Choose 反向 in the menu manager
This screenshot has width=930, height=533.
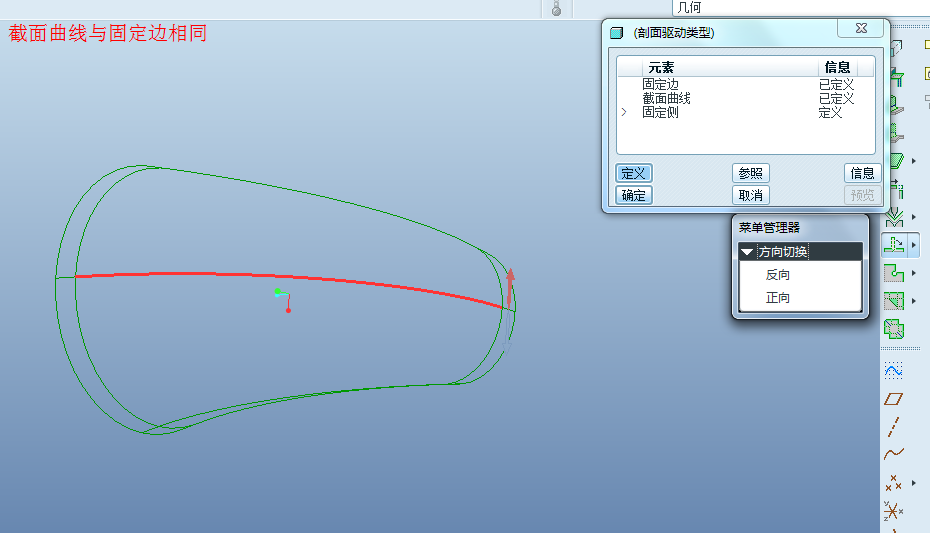(777, 275)
